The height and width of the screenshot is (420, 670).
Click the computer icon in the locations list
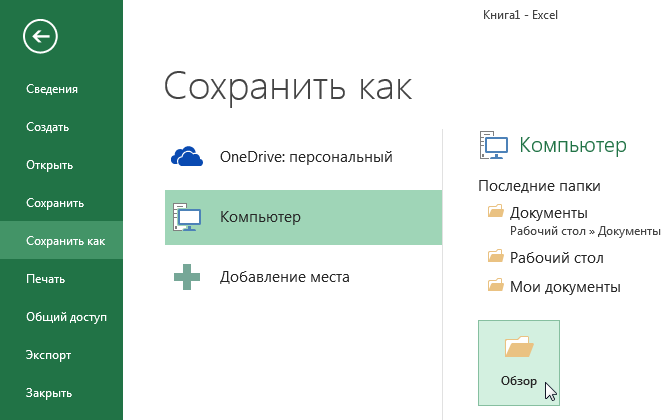187,217
